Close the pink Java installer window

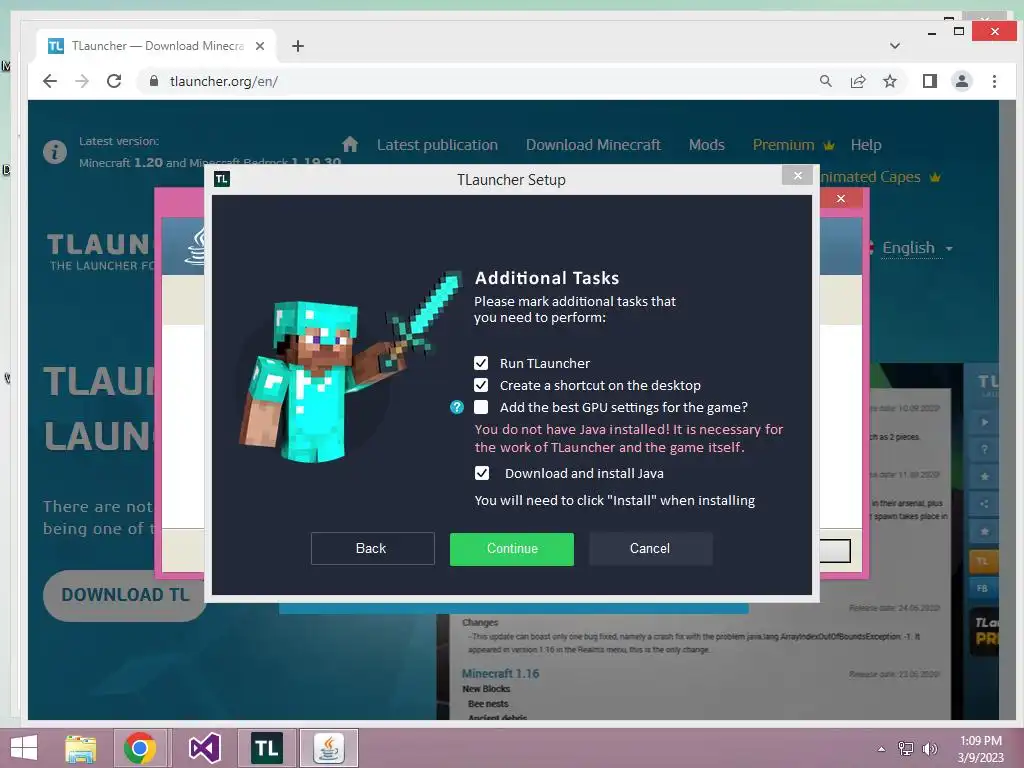tap(841, 199)
